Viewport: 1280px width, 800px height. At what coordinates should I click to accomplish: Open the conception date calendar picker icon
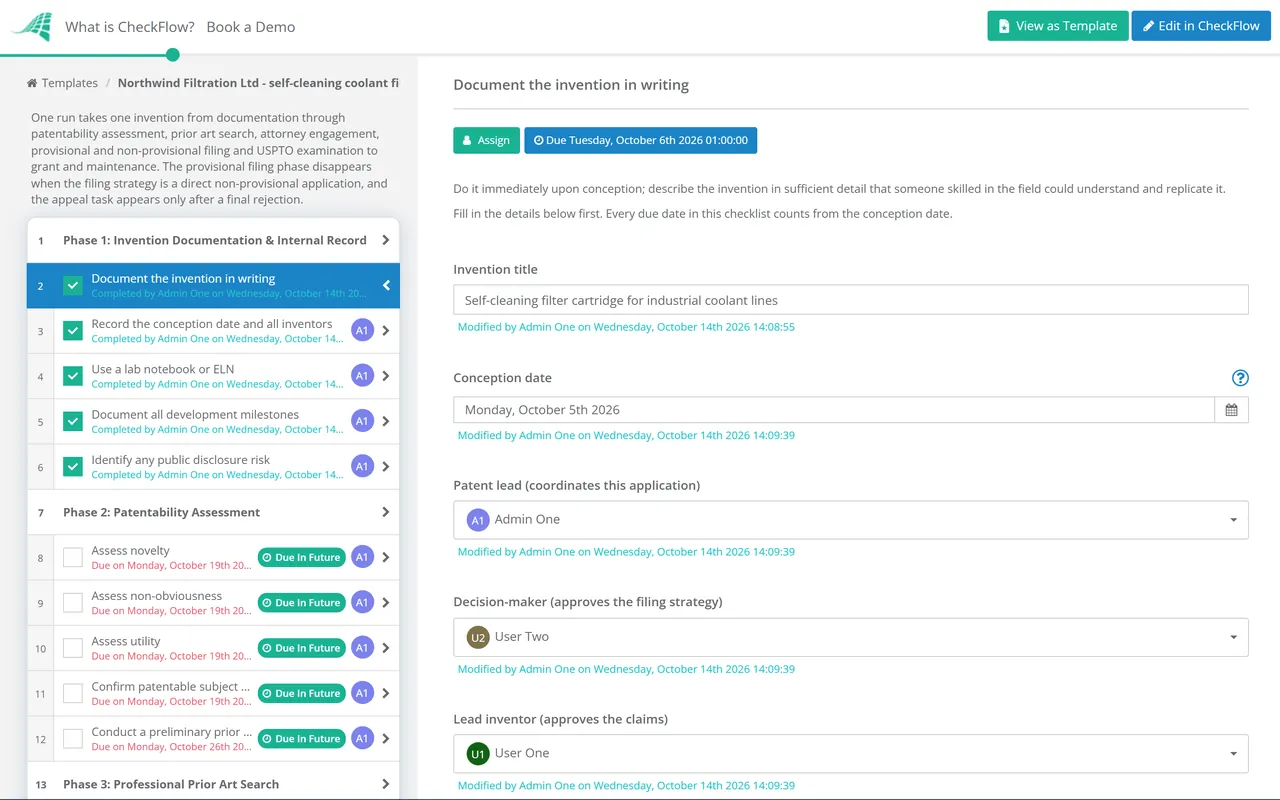(x=1231, y=410)
